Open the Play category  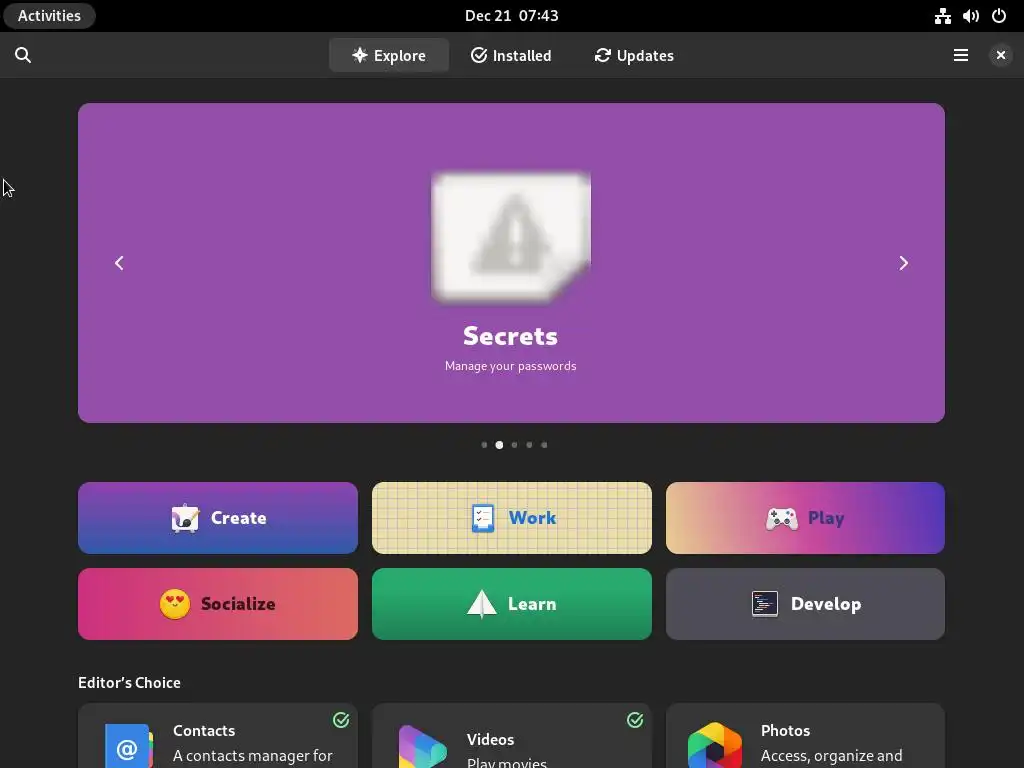pyautogui.click(x=805, y=518)
